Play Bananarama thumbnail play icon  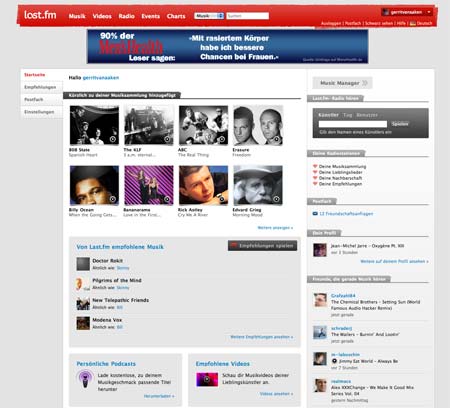click(167, 199)
